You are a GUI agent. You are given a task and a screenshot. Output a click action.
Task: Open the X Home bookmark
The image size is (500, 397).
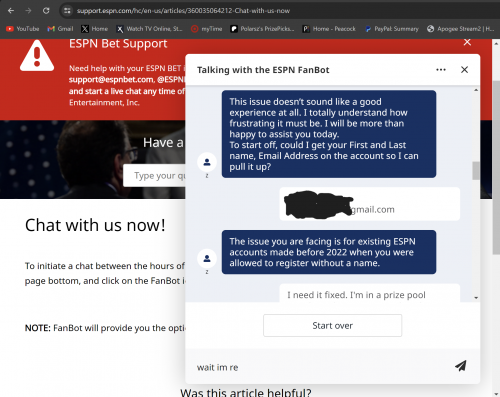pyautogui.click(x=95, y=29)
